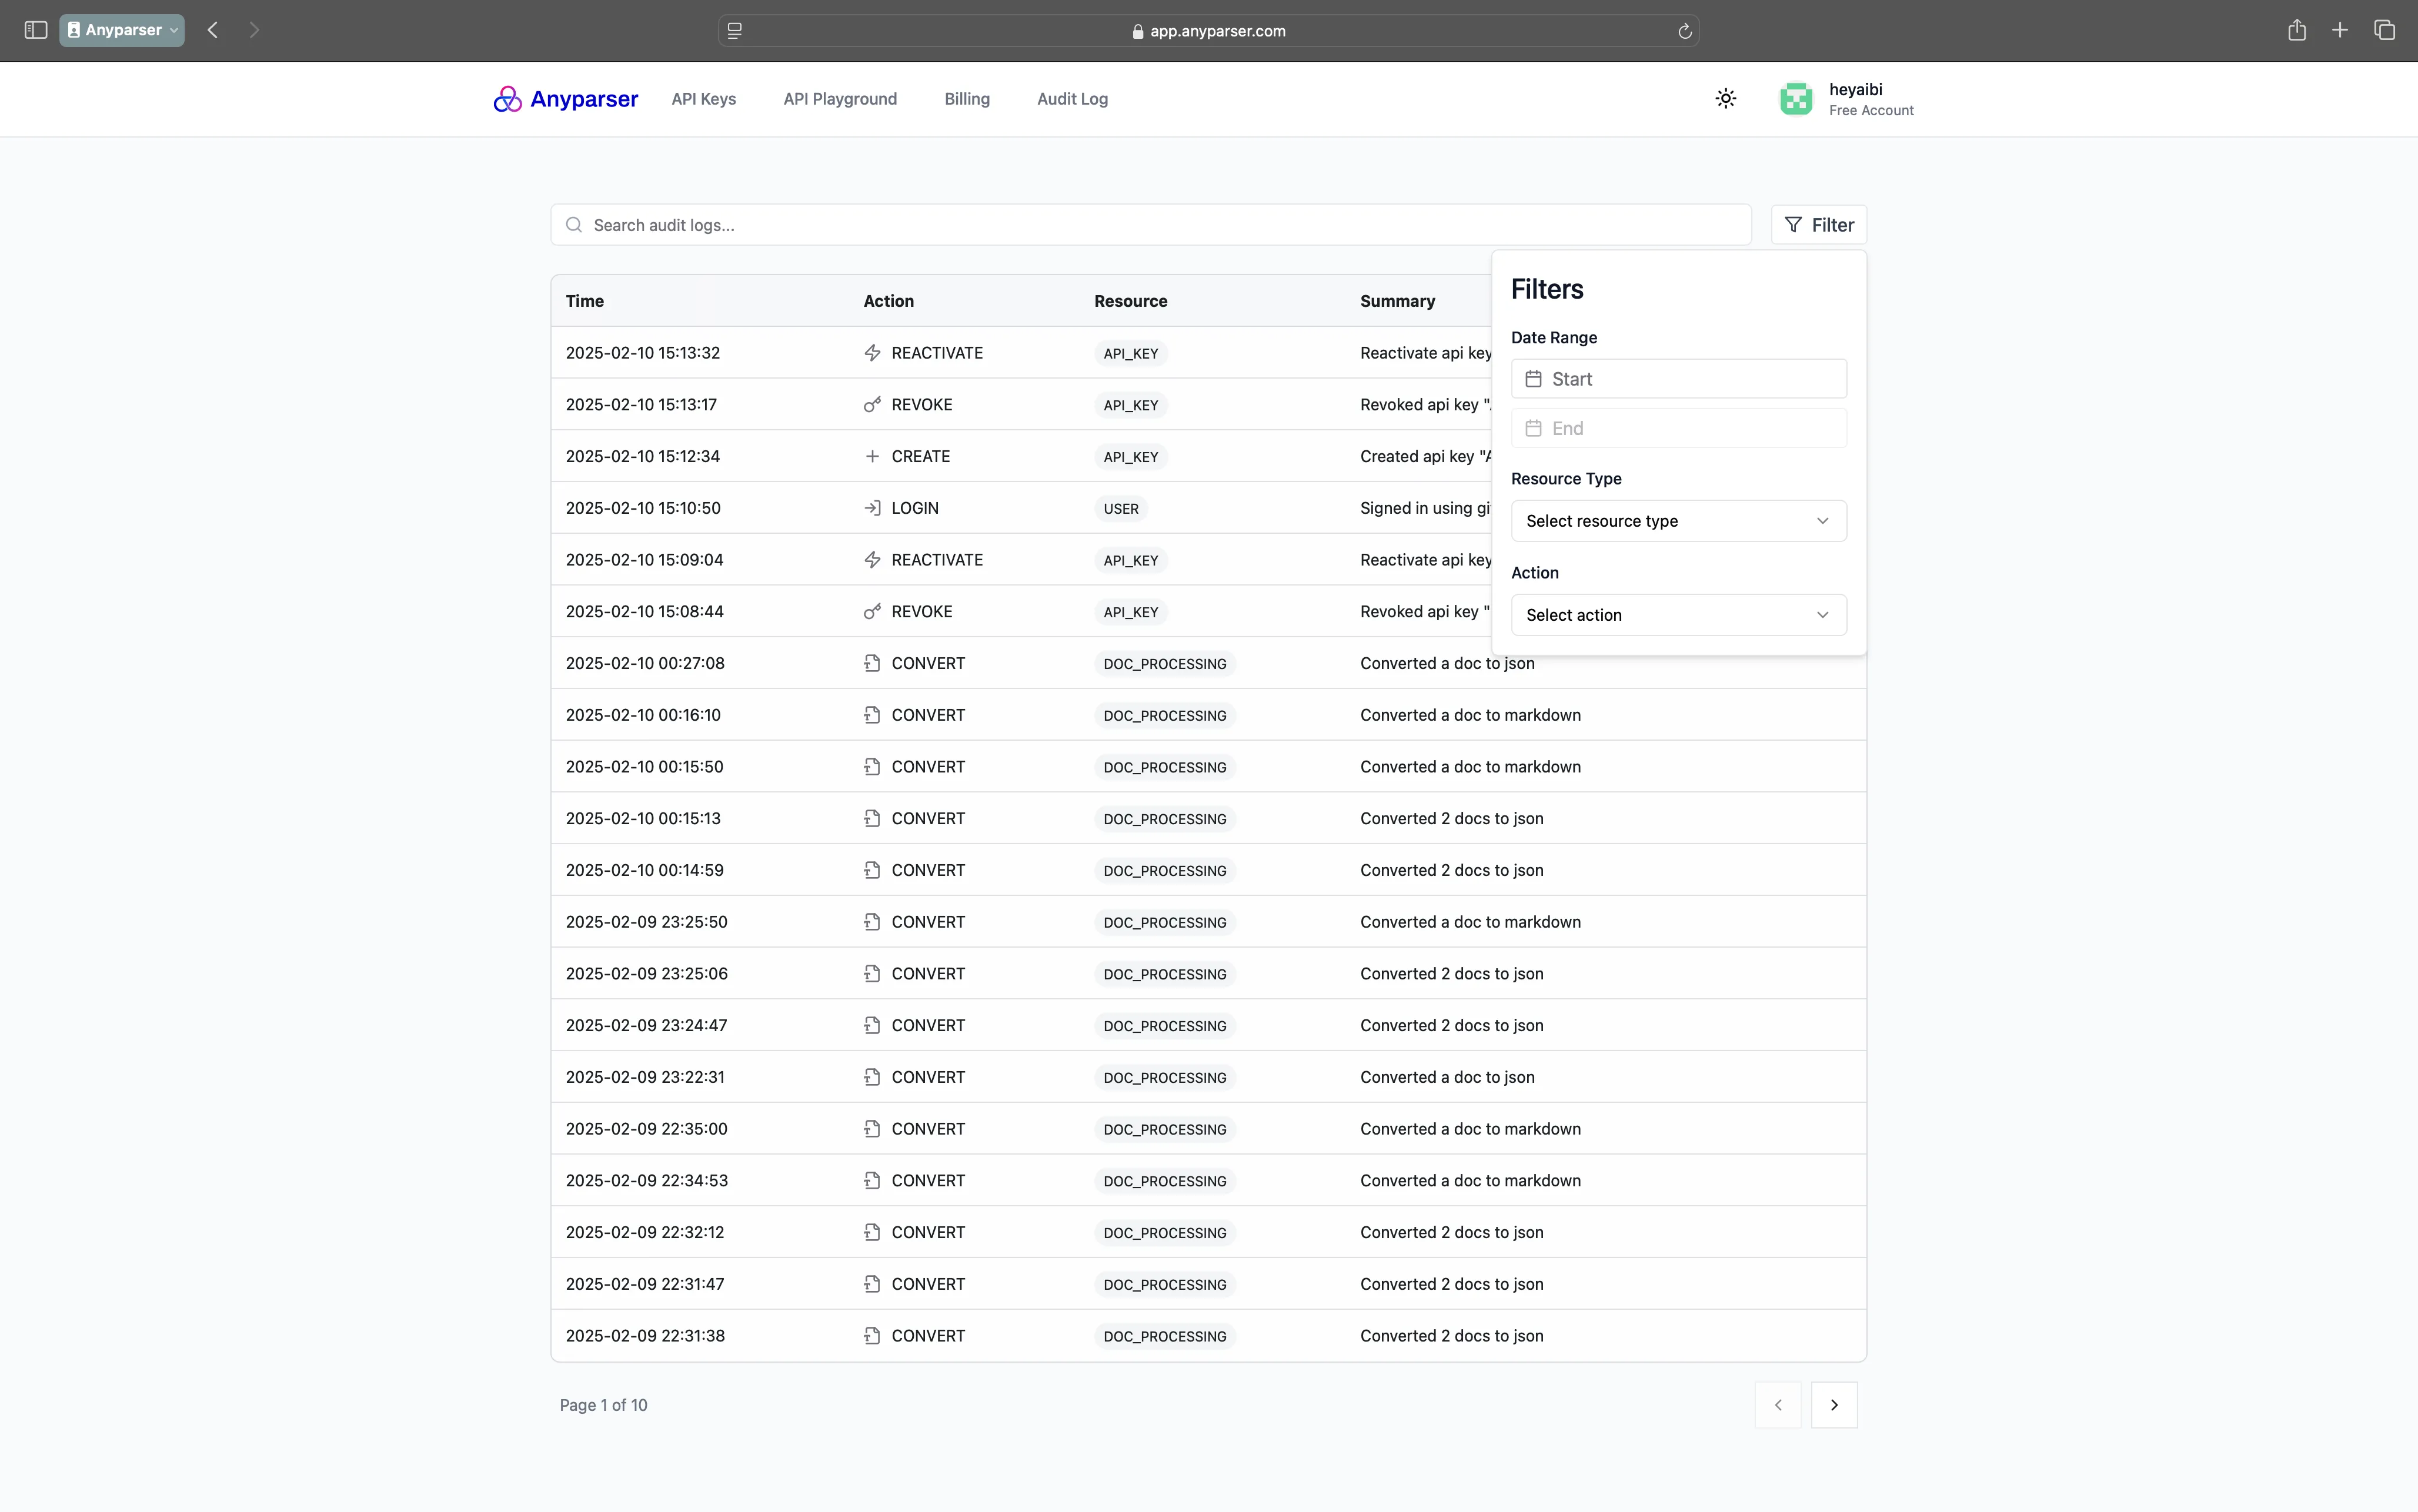Click the magnifier icon in the search bar

click(x=573, y=225)
